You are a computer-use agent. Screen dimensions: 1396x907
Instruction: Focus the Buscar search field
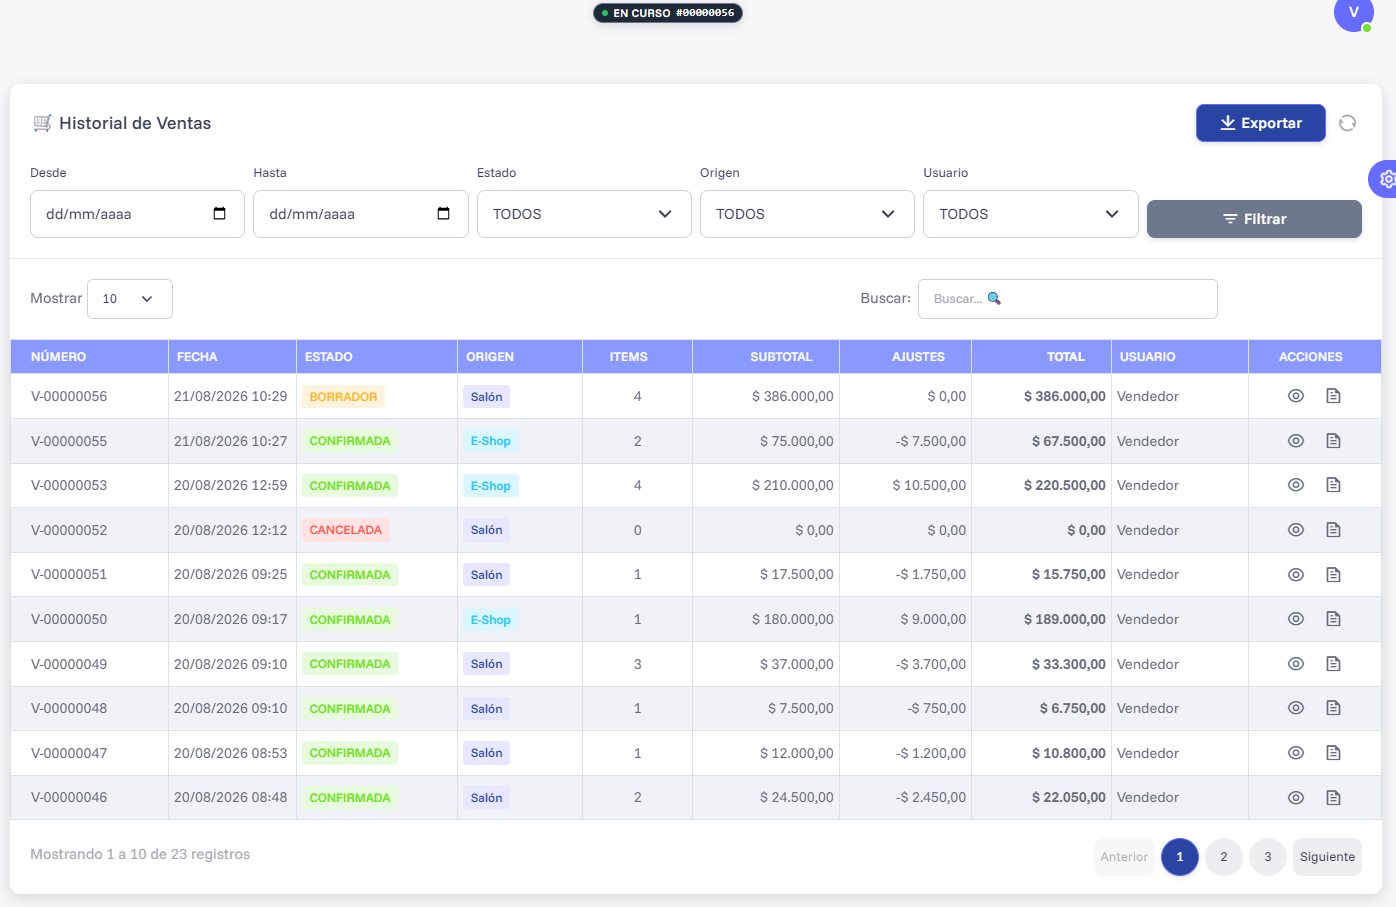tap(1067, 299)
